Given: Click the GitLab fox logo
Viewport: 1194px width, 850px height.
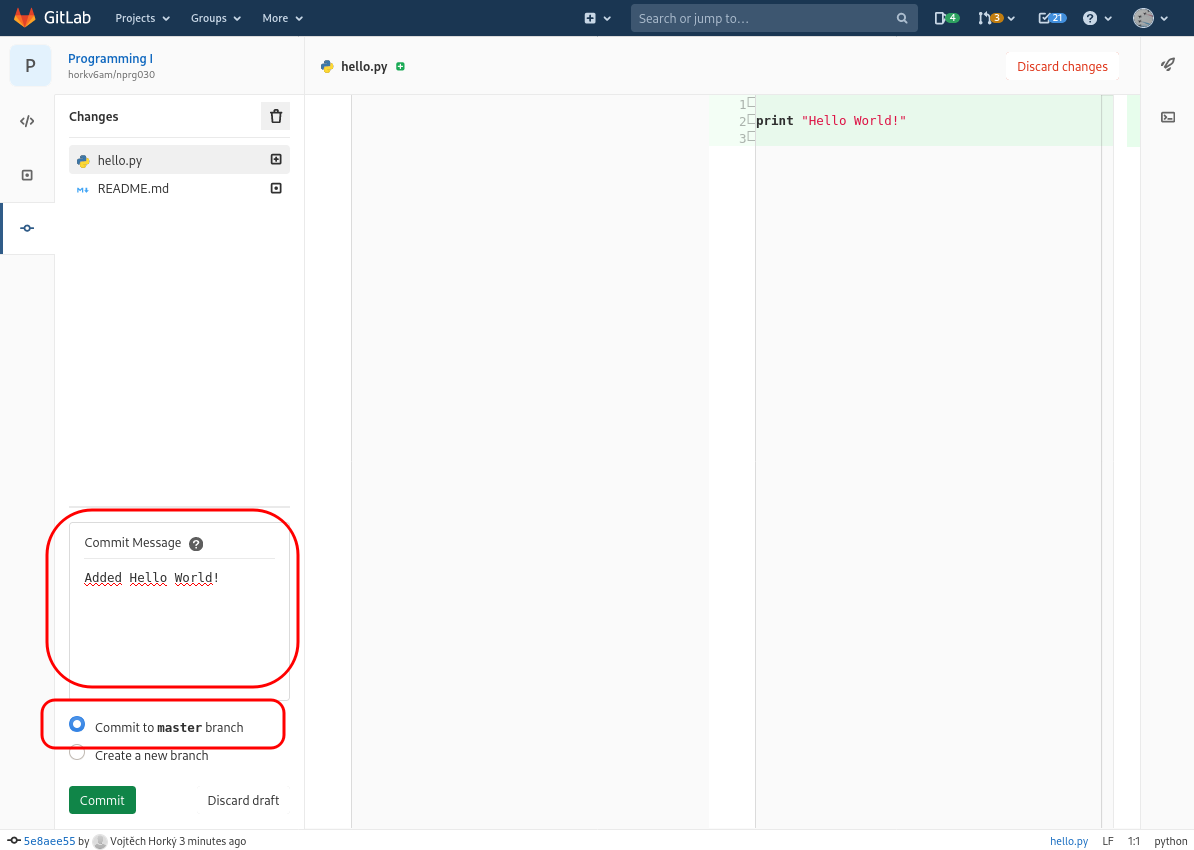Looking at the screenshot, I should pos(24,18).
